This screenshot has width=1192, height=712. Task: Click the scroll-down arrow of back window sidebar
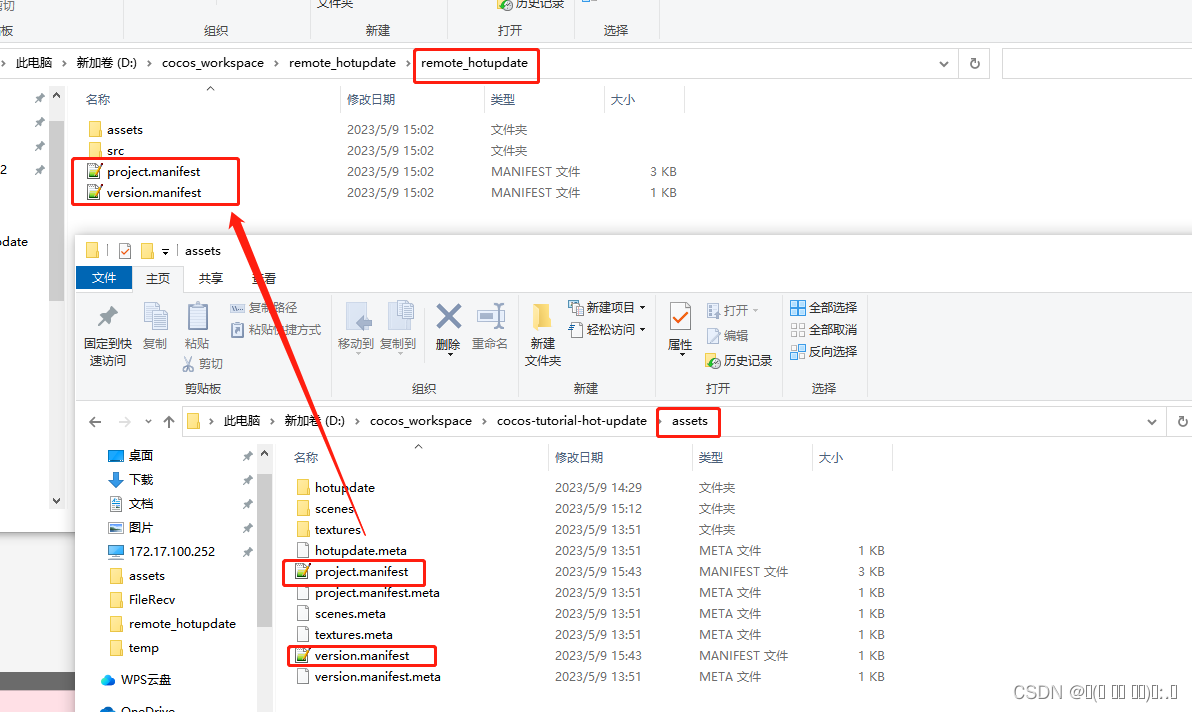(x=56, y=501)
